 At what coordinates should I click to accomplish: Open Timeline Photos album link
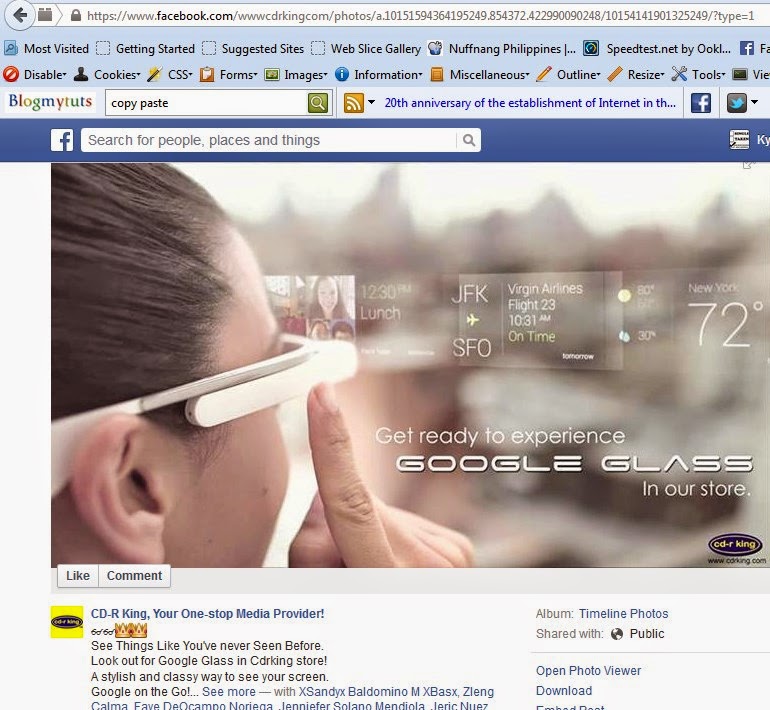click(623, 614)
